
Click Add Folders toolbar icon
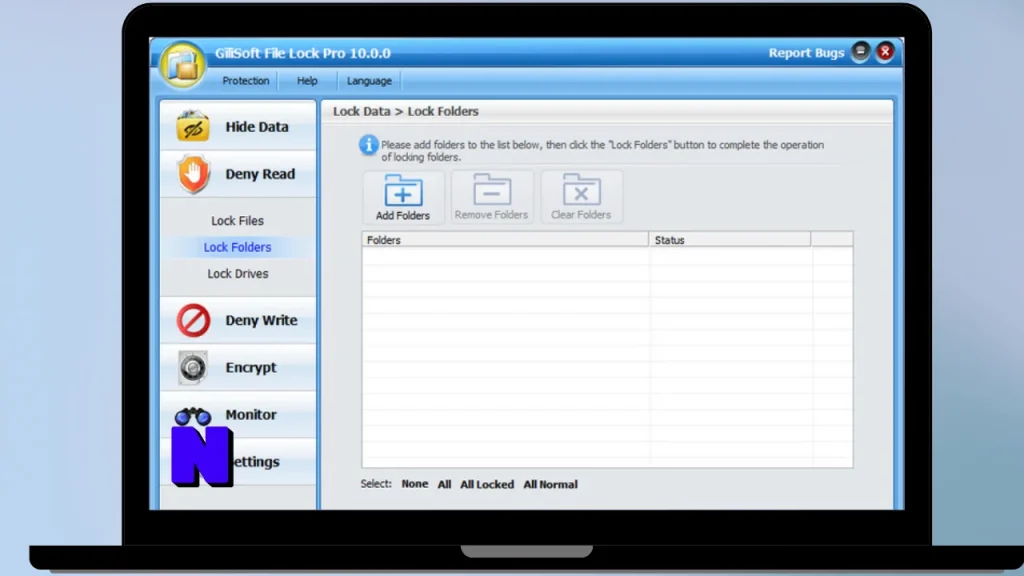point(403,197)
